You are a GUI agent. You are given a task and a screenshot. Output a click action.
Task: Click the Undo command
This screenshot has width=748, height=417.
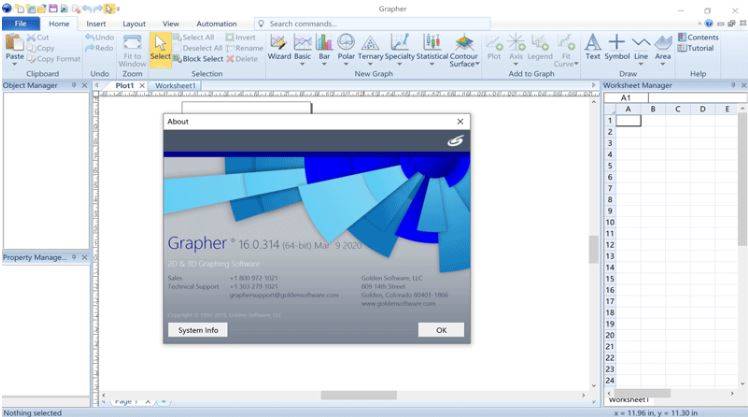[x=100, y=37]
